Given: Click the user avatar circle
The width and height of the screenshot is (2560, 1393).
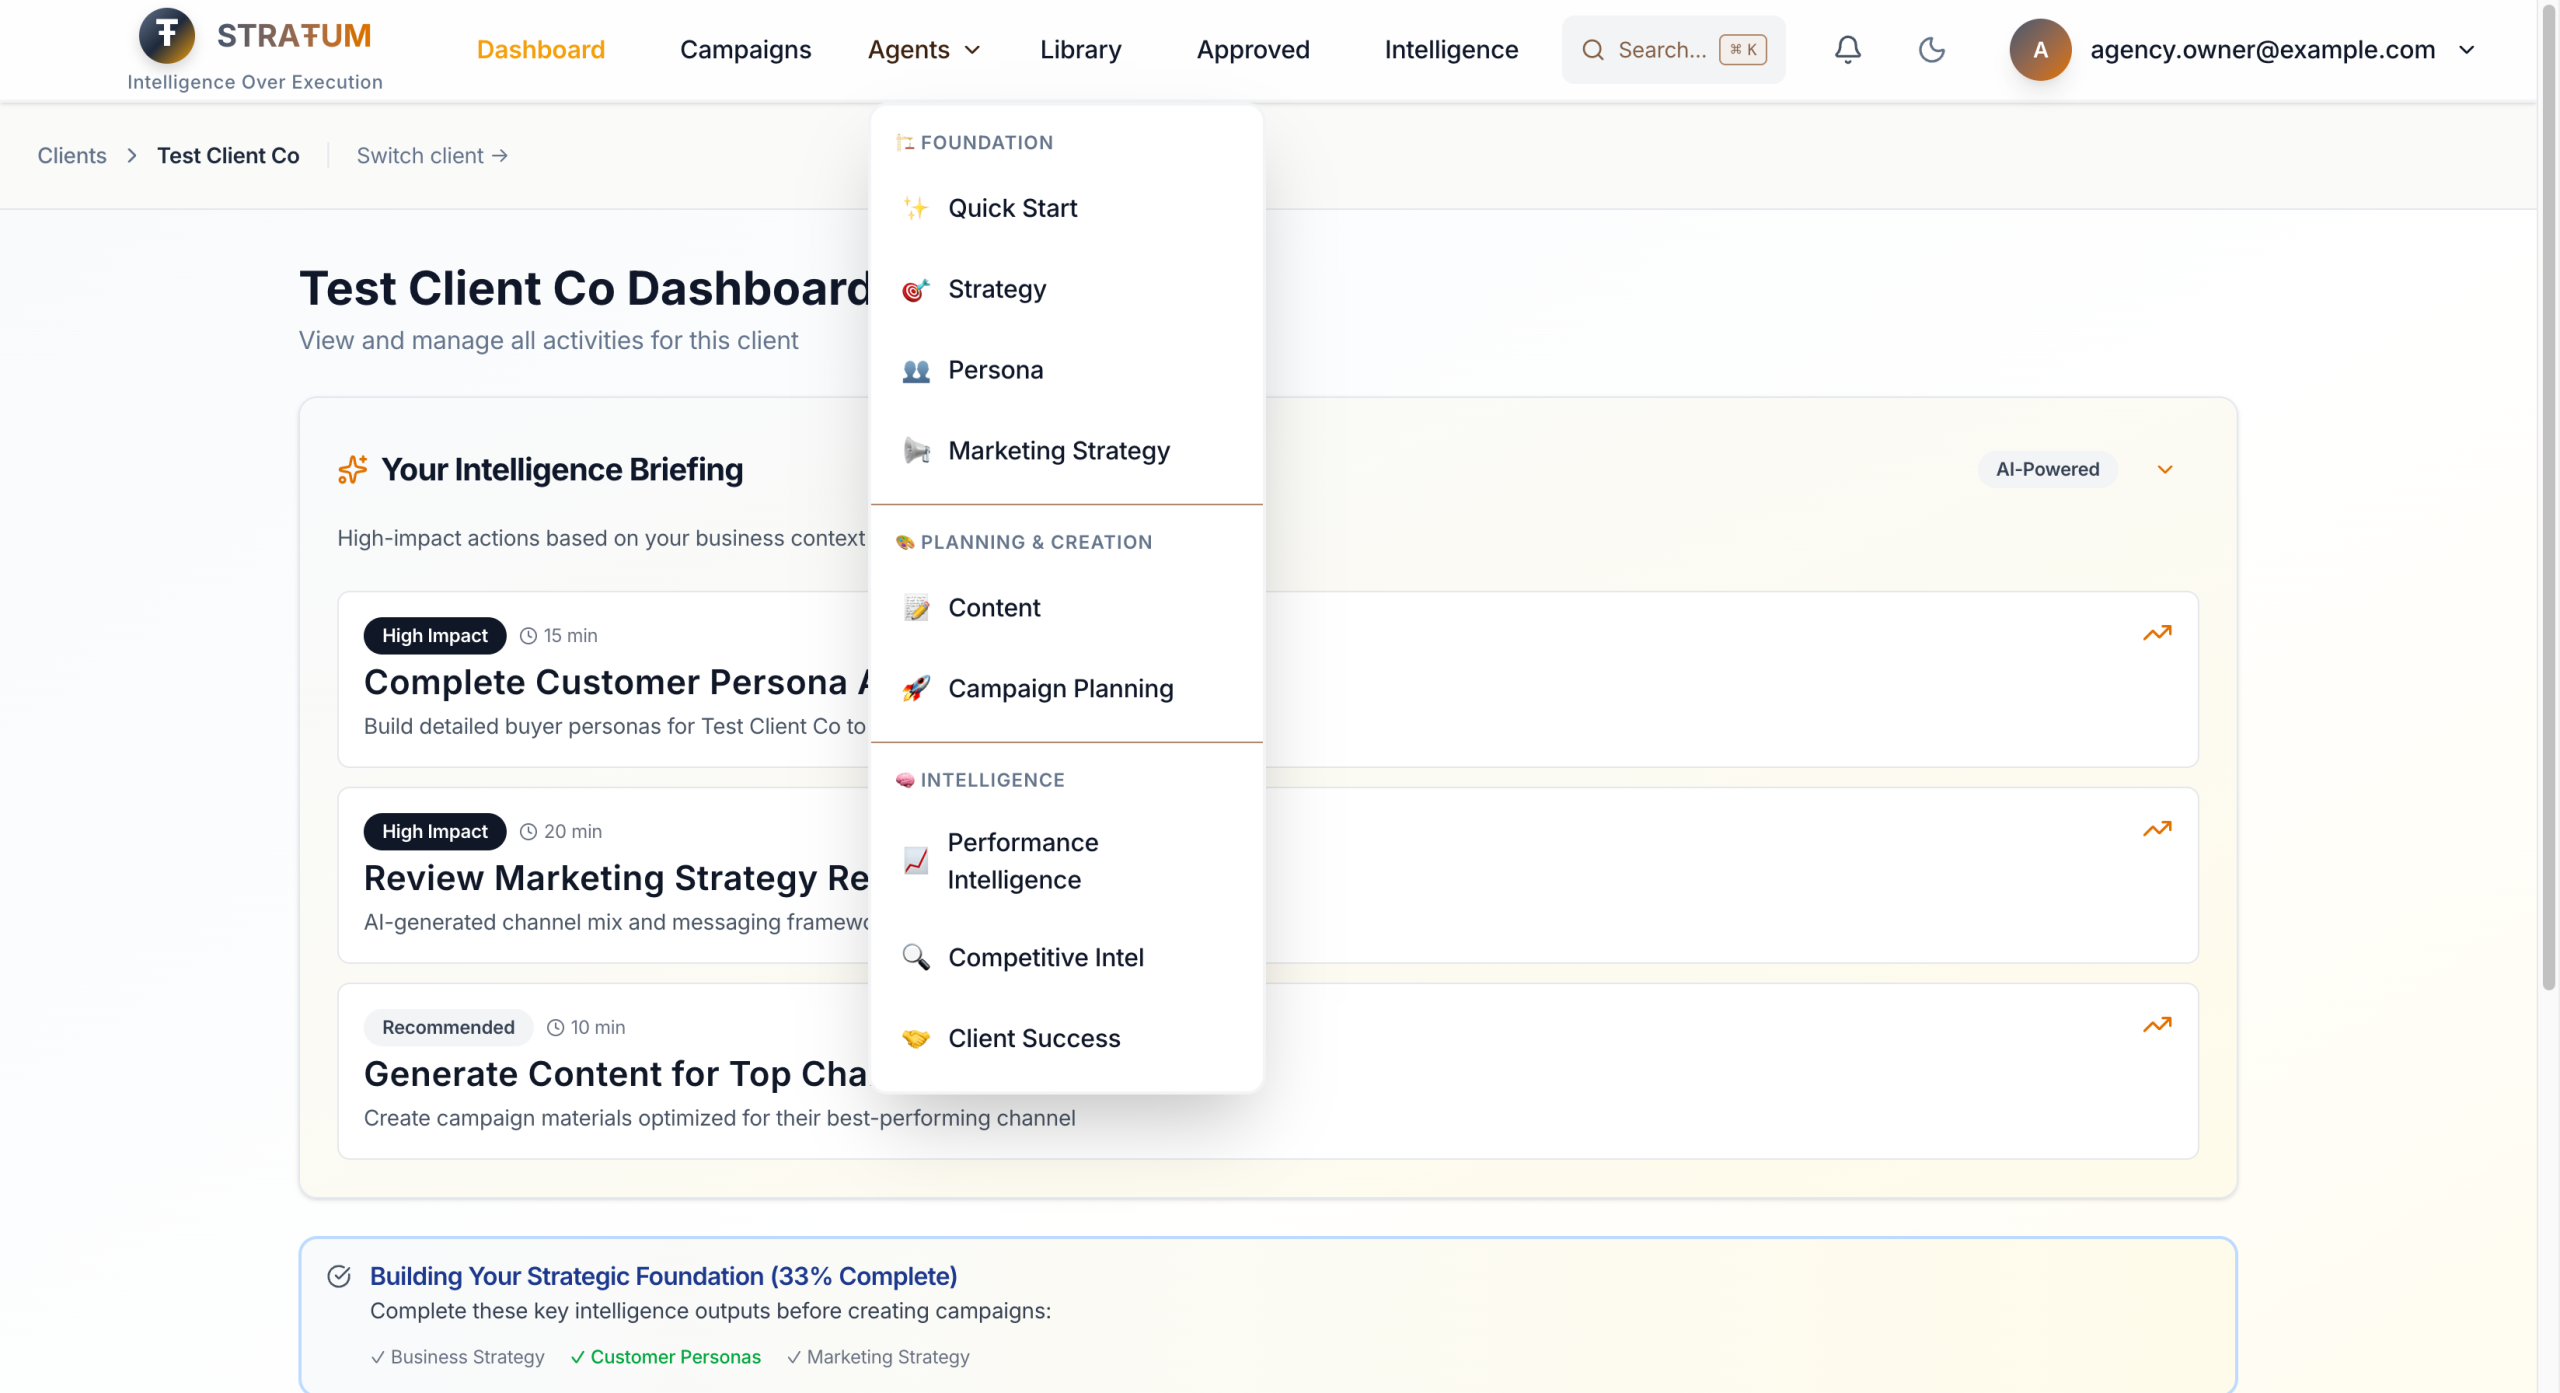Looking at the screenshot, I should pos(2040,49).
